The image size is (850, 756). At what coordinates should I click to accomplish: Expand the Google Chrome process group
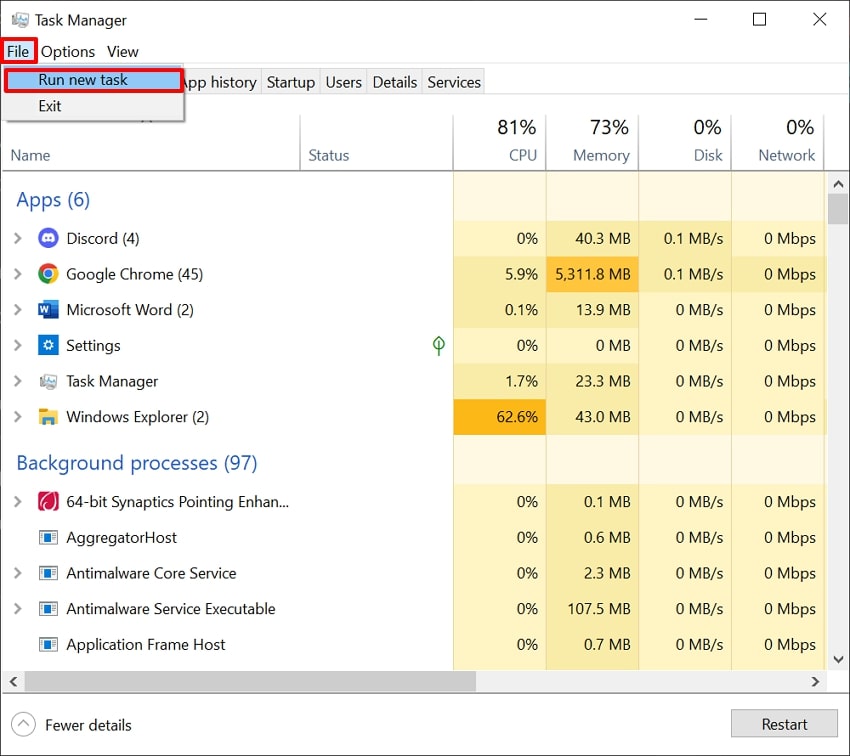[x=17, y=274]
